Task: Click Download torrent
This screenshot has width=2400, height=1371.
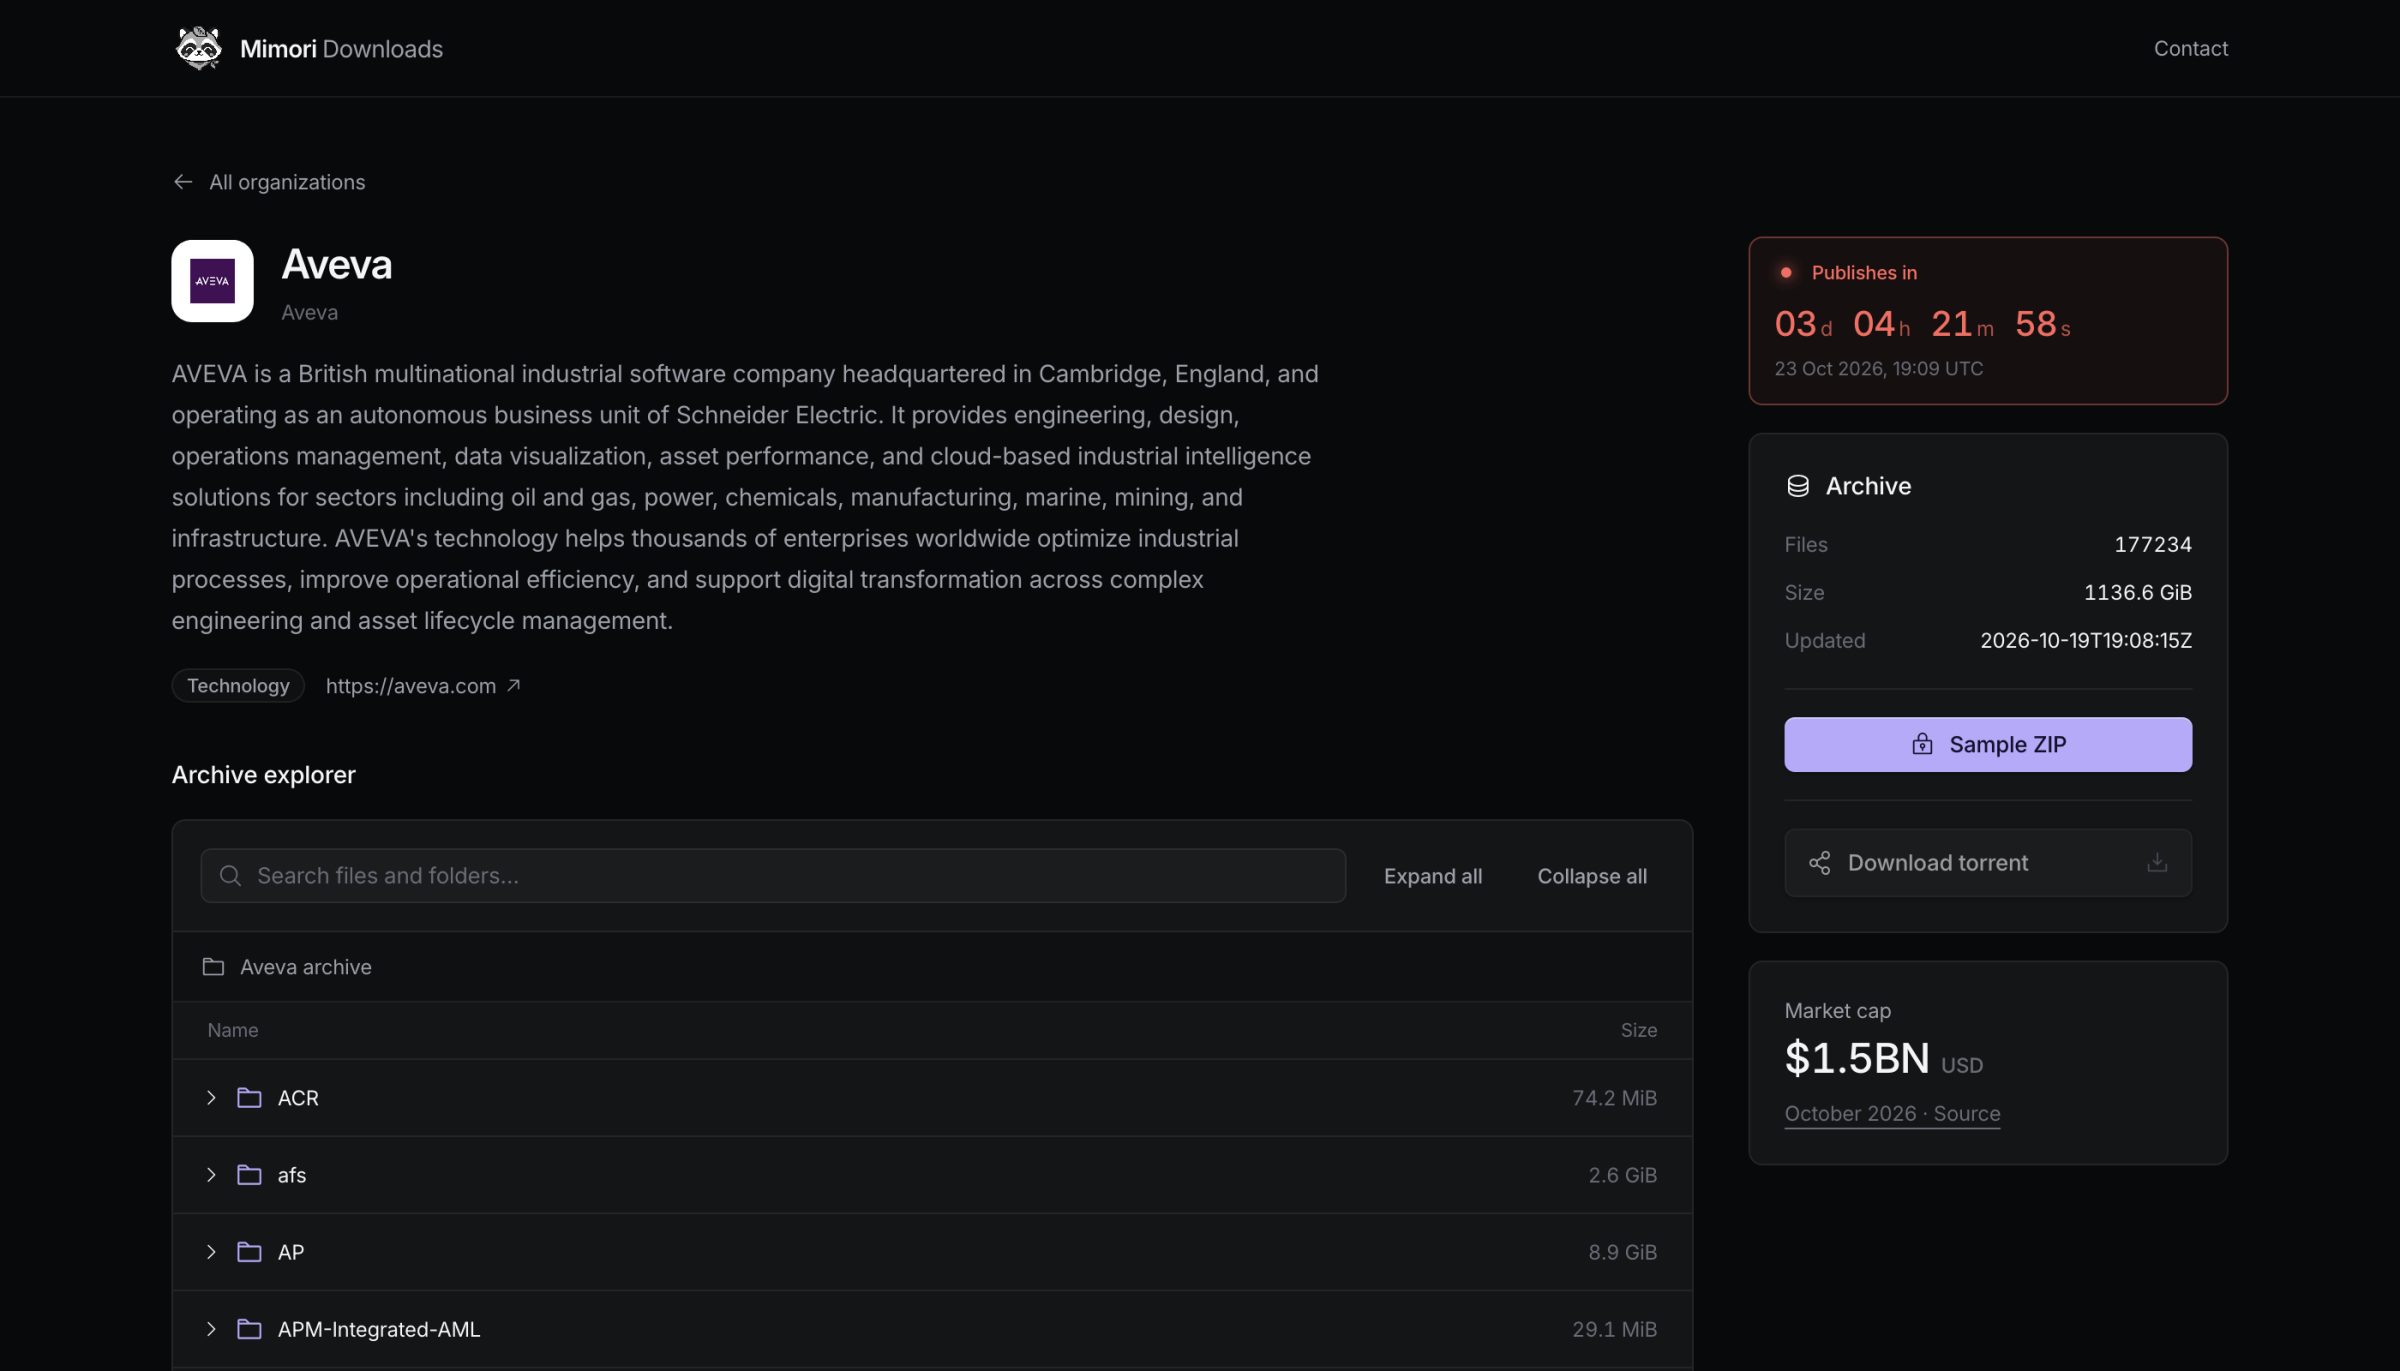Action: (1988, 863)
